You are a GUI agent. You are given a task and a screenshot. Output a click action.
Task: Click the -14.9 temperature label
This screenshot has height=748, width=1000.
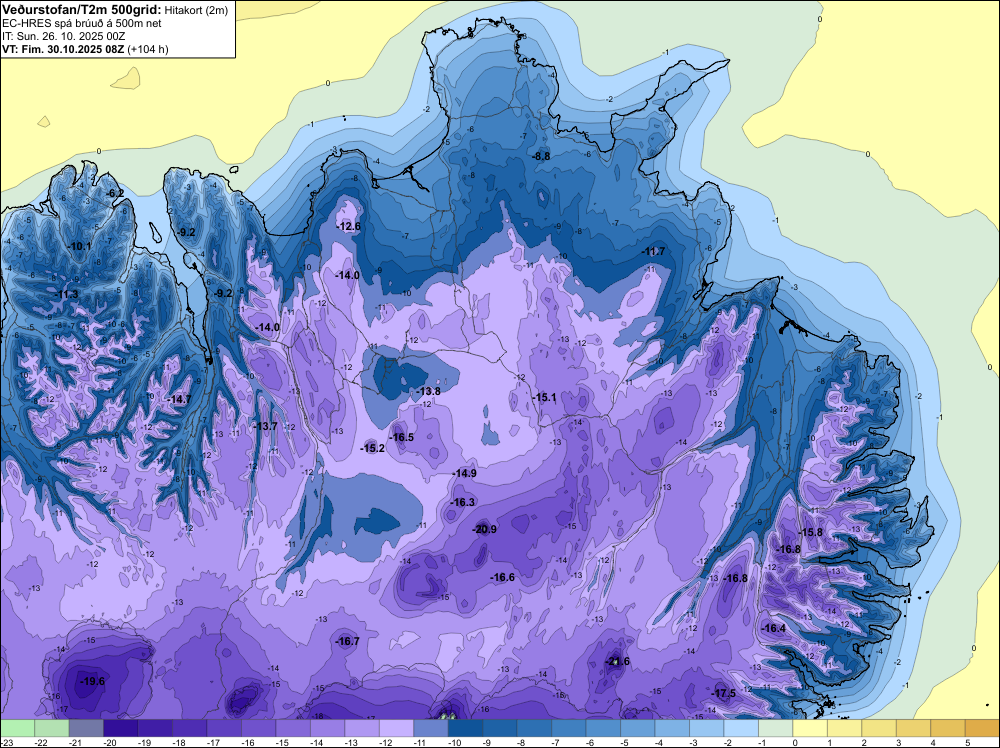click(464, 473)
